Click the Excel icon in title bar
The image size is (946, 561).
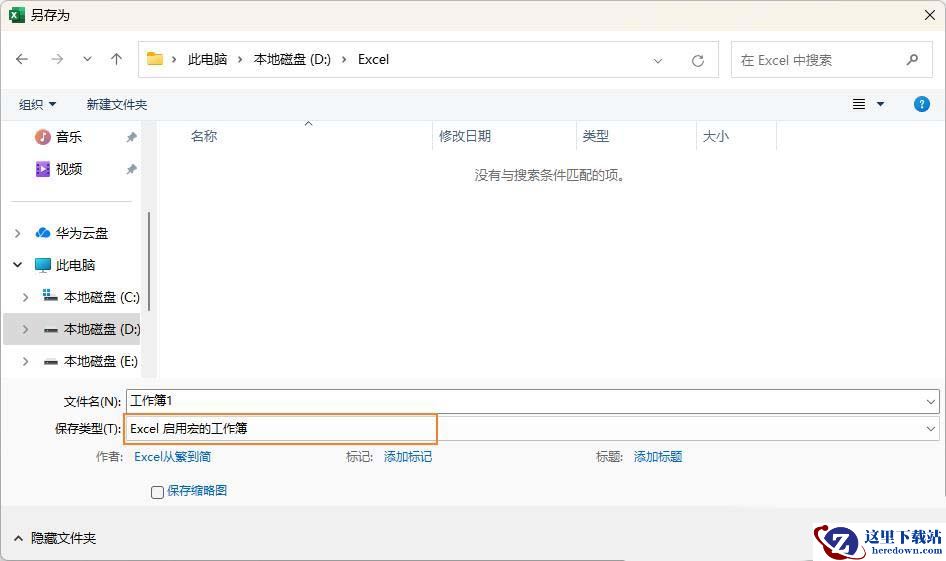pos(17,15)
